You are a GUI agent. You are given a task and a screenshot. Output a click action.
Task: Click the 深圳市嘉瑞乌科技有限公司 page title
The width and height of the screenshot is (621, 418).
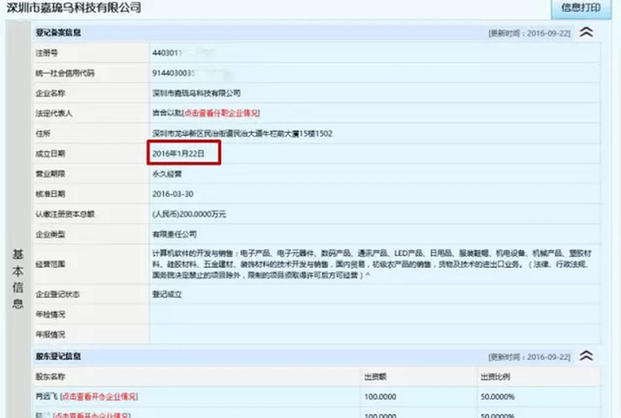coord(74,8)
